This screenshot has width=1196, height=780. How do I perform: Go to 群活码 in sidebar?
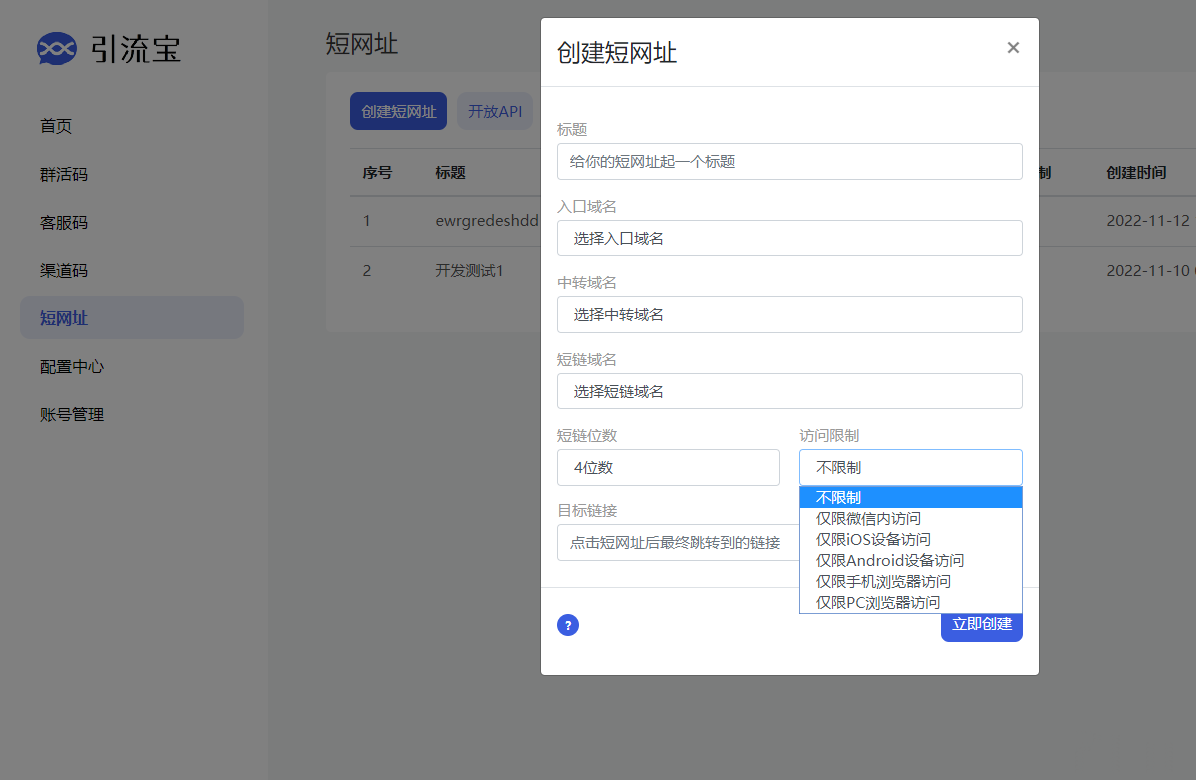point(64,174)
